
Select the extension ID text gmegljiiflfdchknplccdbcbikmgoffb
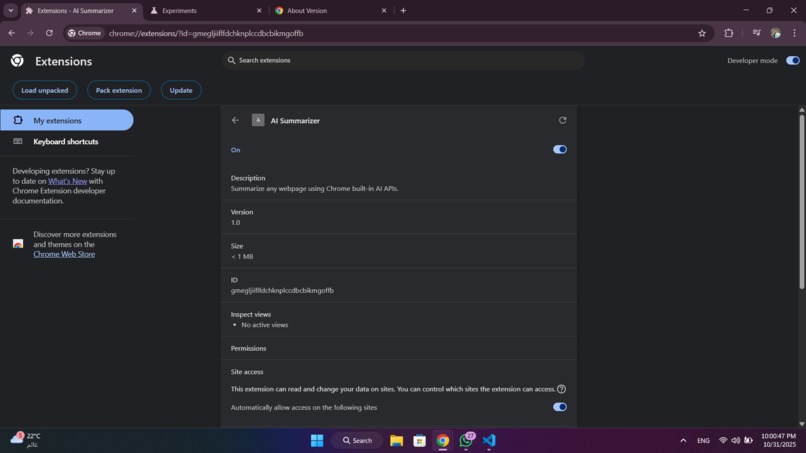pos(282,291)
